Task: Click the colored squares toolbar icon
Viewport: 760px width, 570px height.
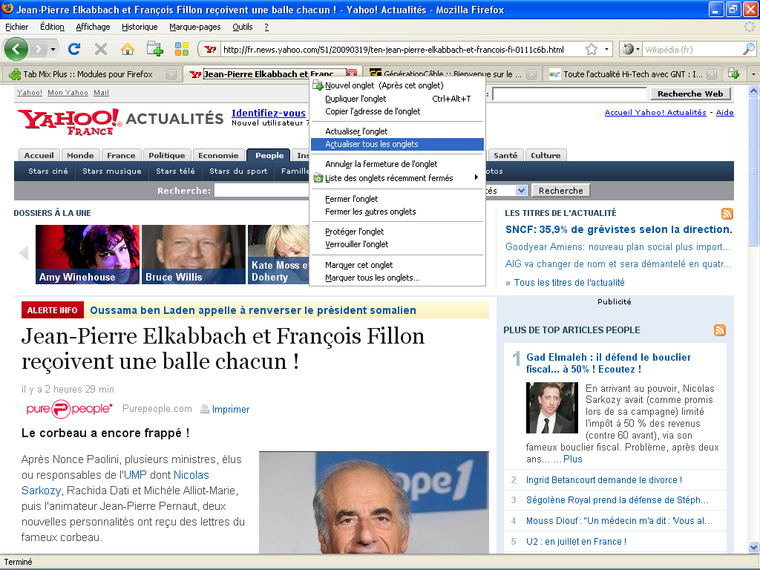Action: click(182, 49)
